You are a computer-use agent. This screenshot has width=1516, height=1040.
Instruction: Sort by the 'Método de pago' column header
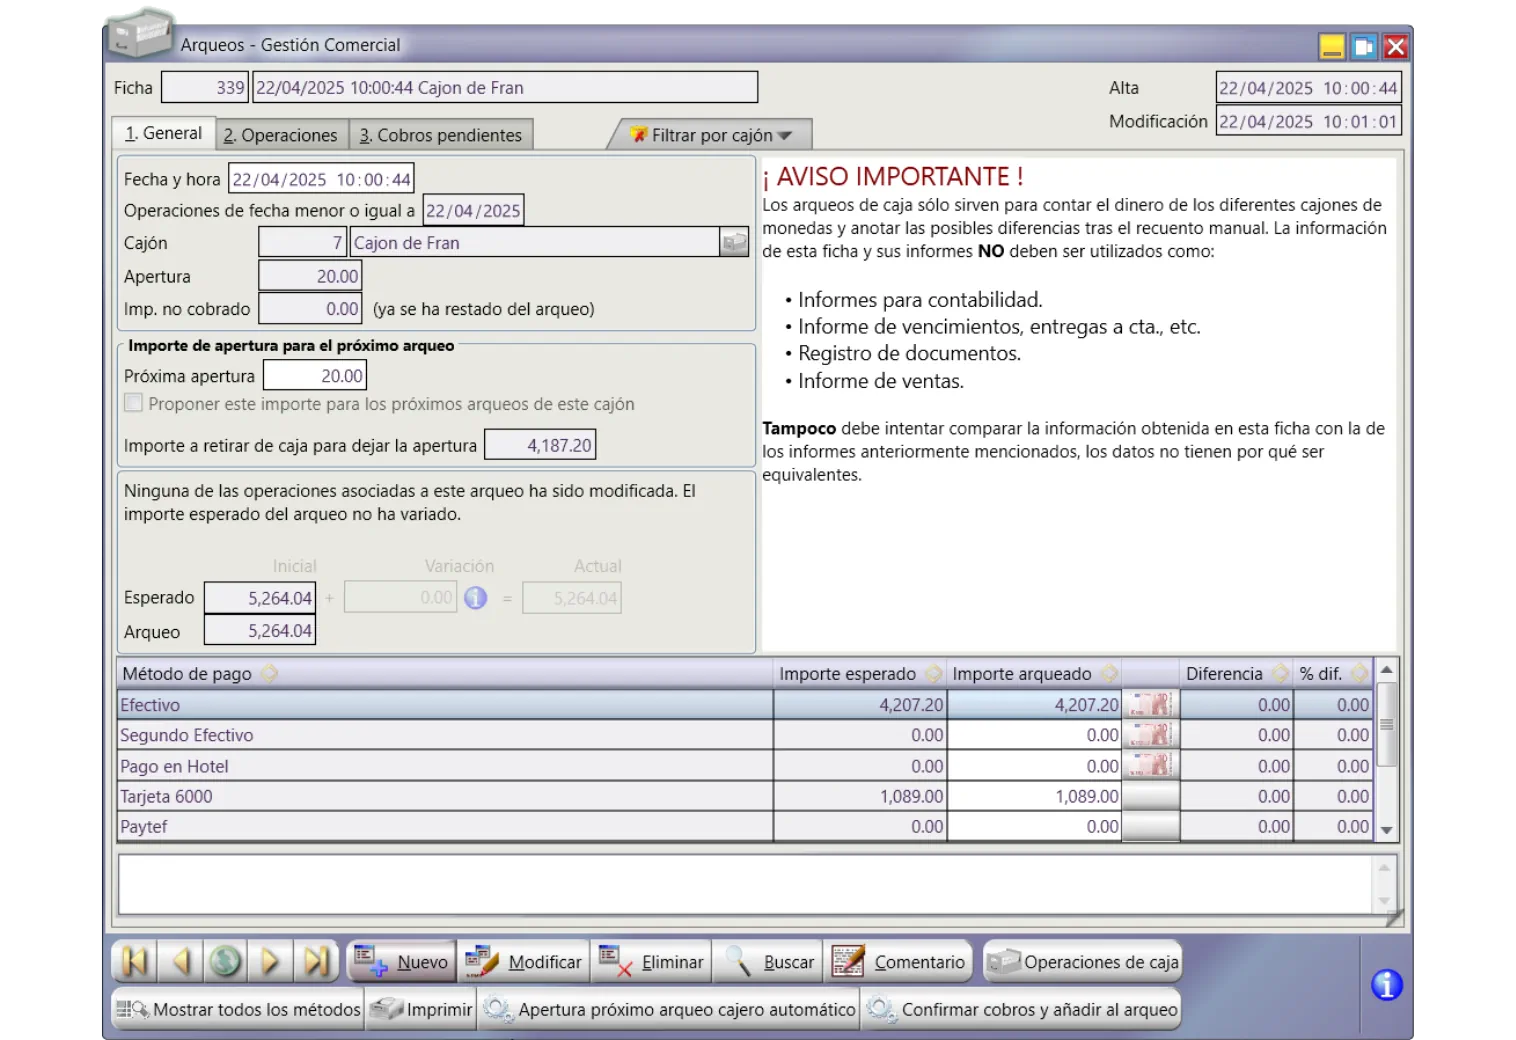tap(187, 674)
